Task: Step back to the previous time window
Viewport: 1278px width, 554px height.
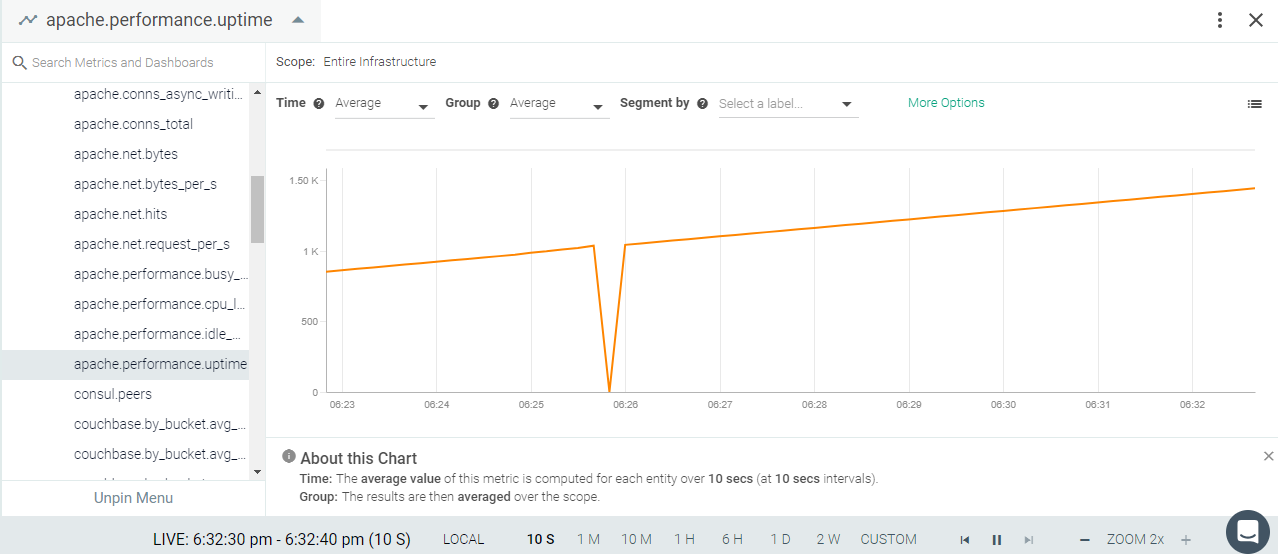Action: click(x=965, y=540)
